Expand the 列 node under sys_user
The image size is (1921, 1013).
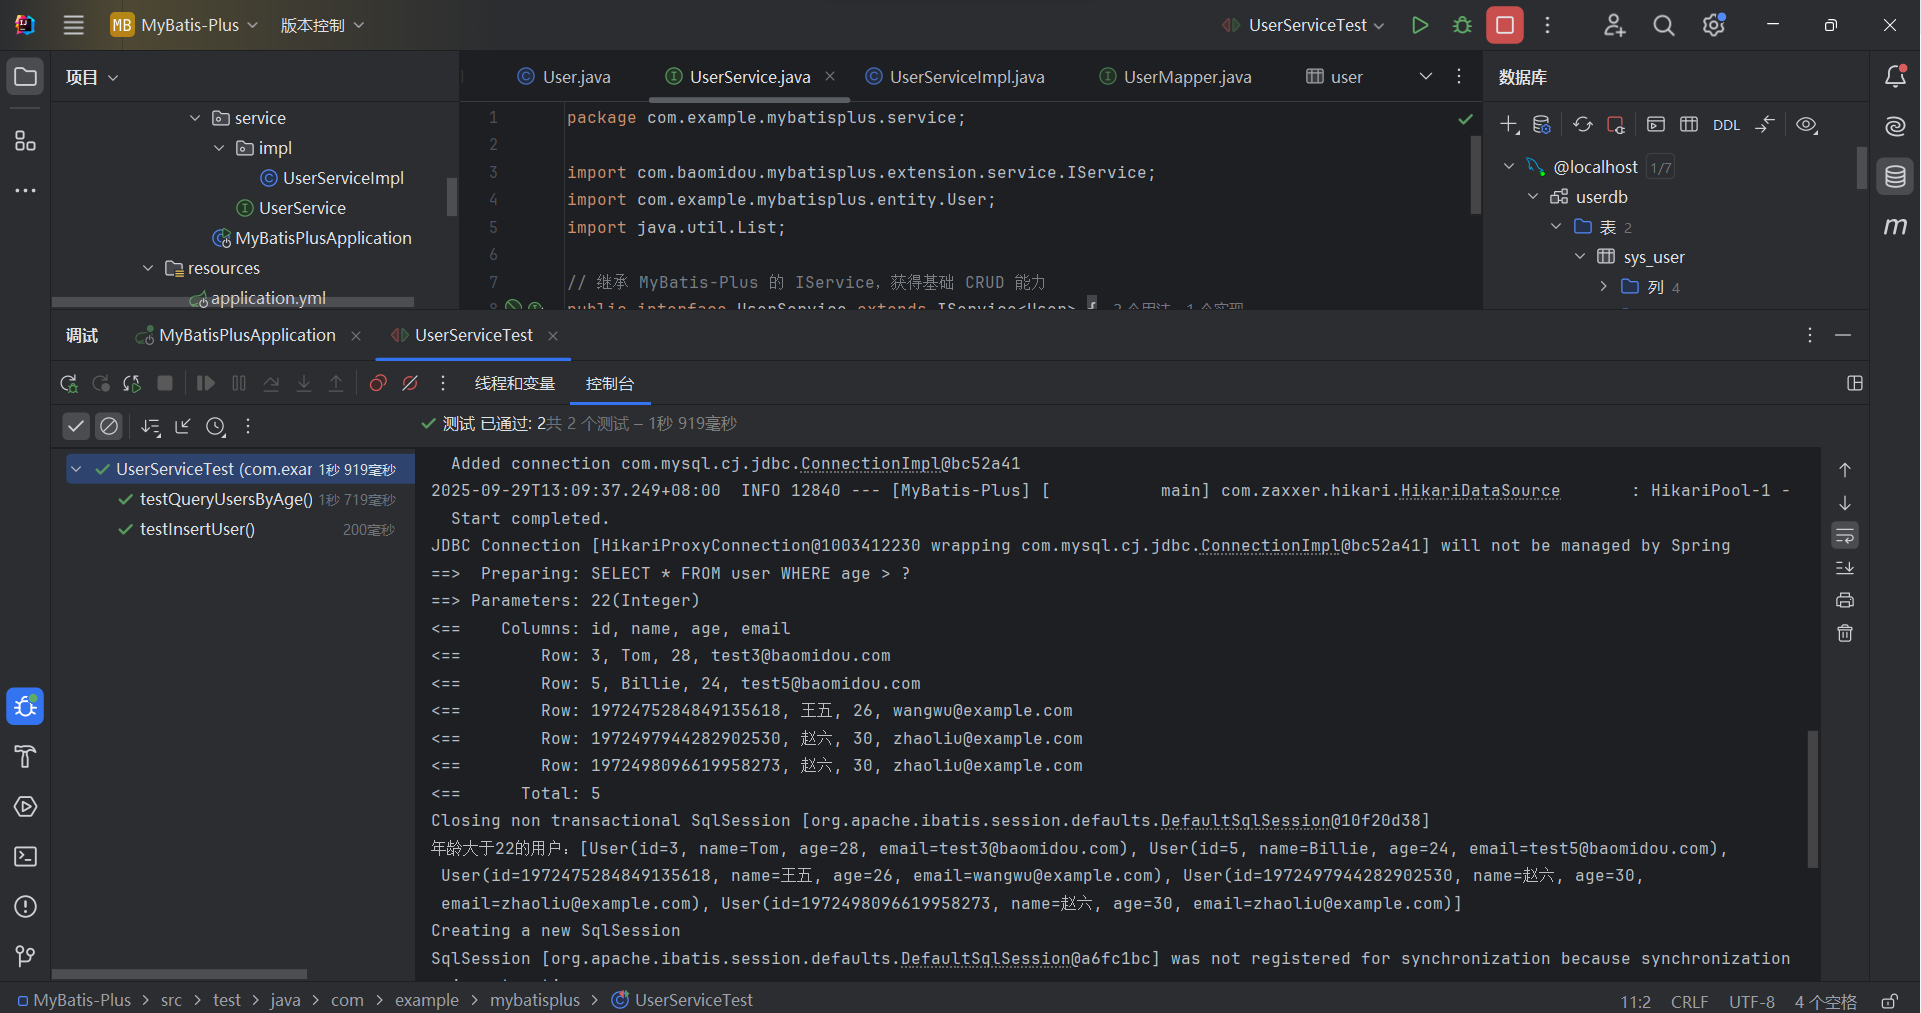click(x=1604, y=287)
